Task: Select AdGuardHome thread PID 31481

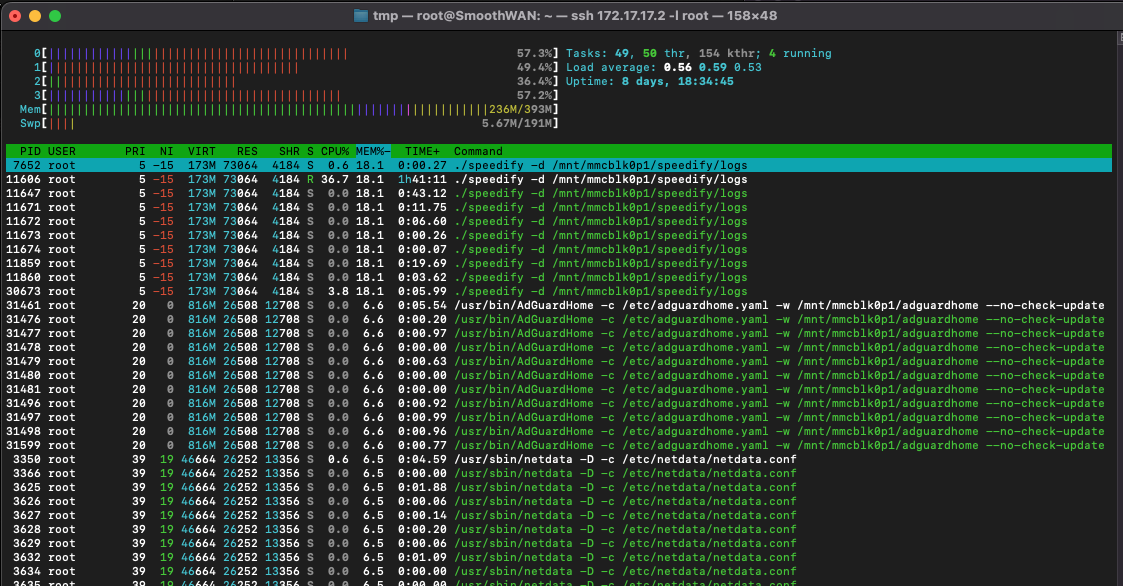Action: click(559, 389)
